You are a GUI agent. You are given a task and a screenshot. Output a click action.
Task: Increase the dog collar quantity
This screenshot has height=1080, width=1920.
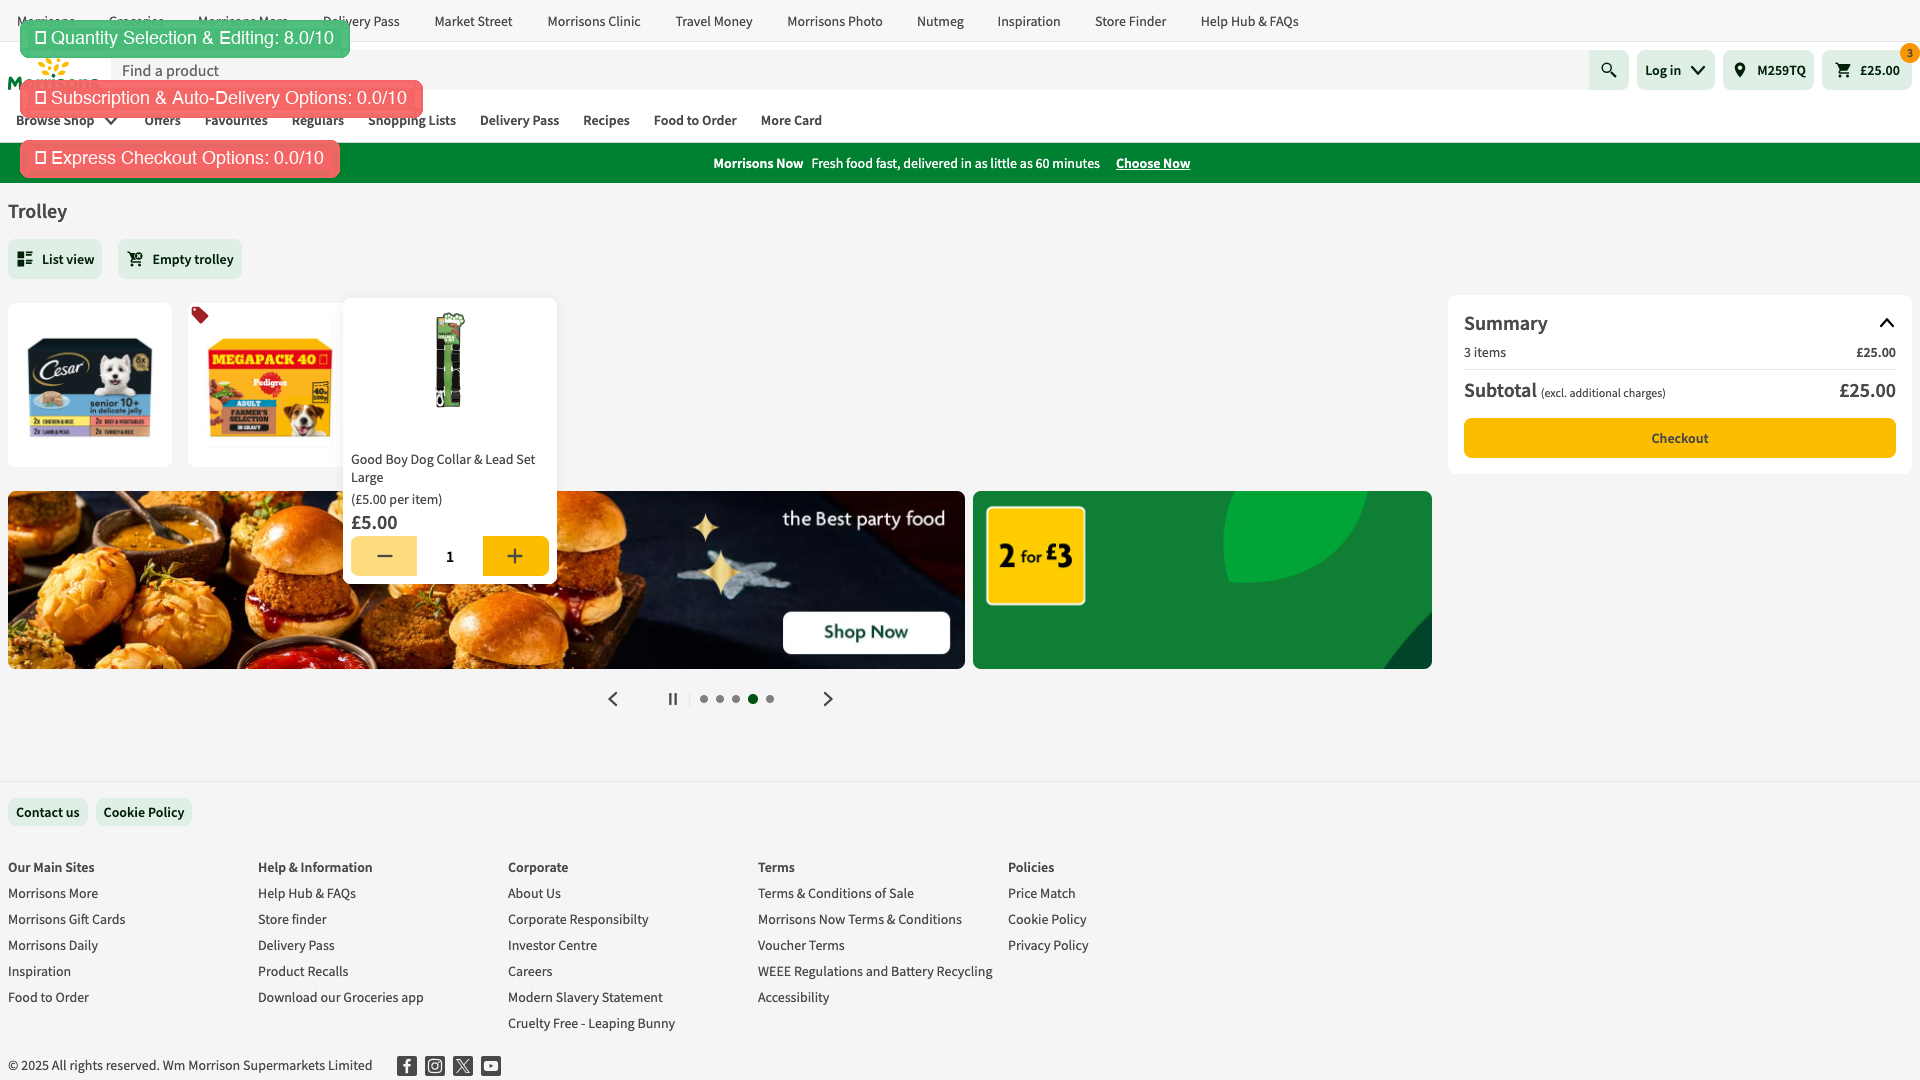[515, 556]
